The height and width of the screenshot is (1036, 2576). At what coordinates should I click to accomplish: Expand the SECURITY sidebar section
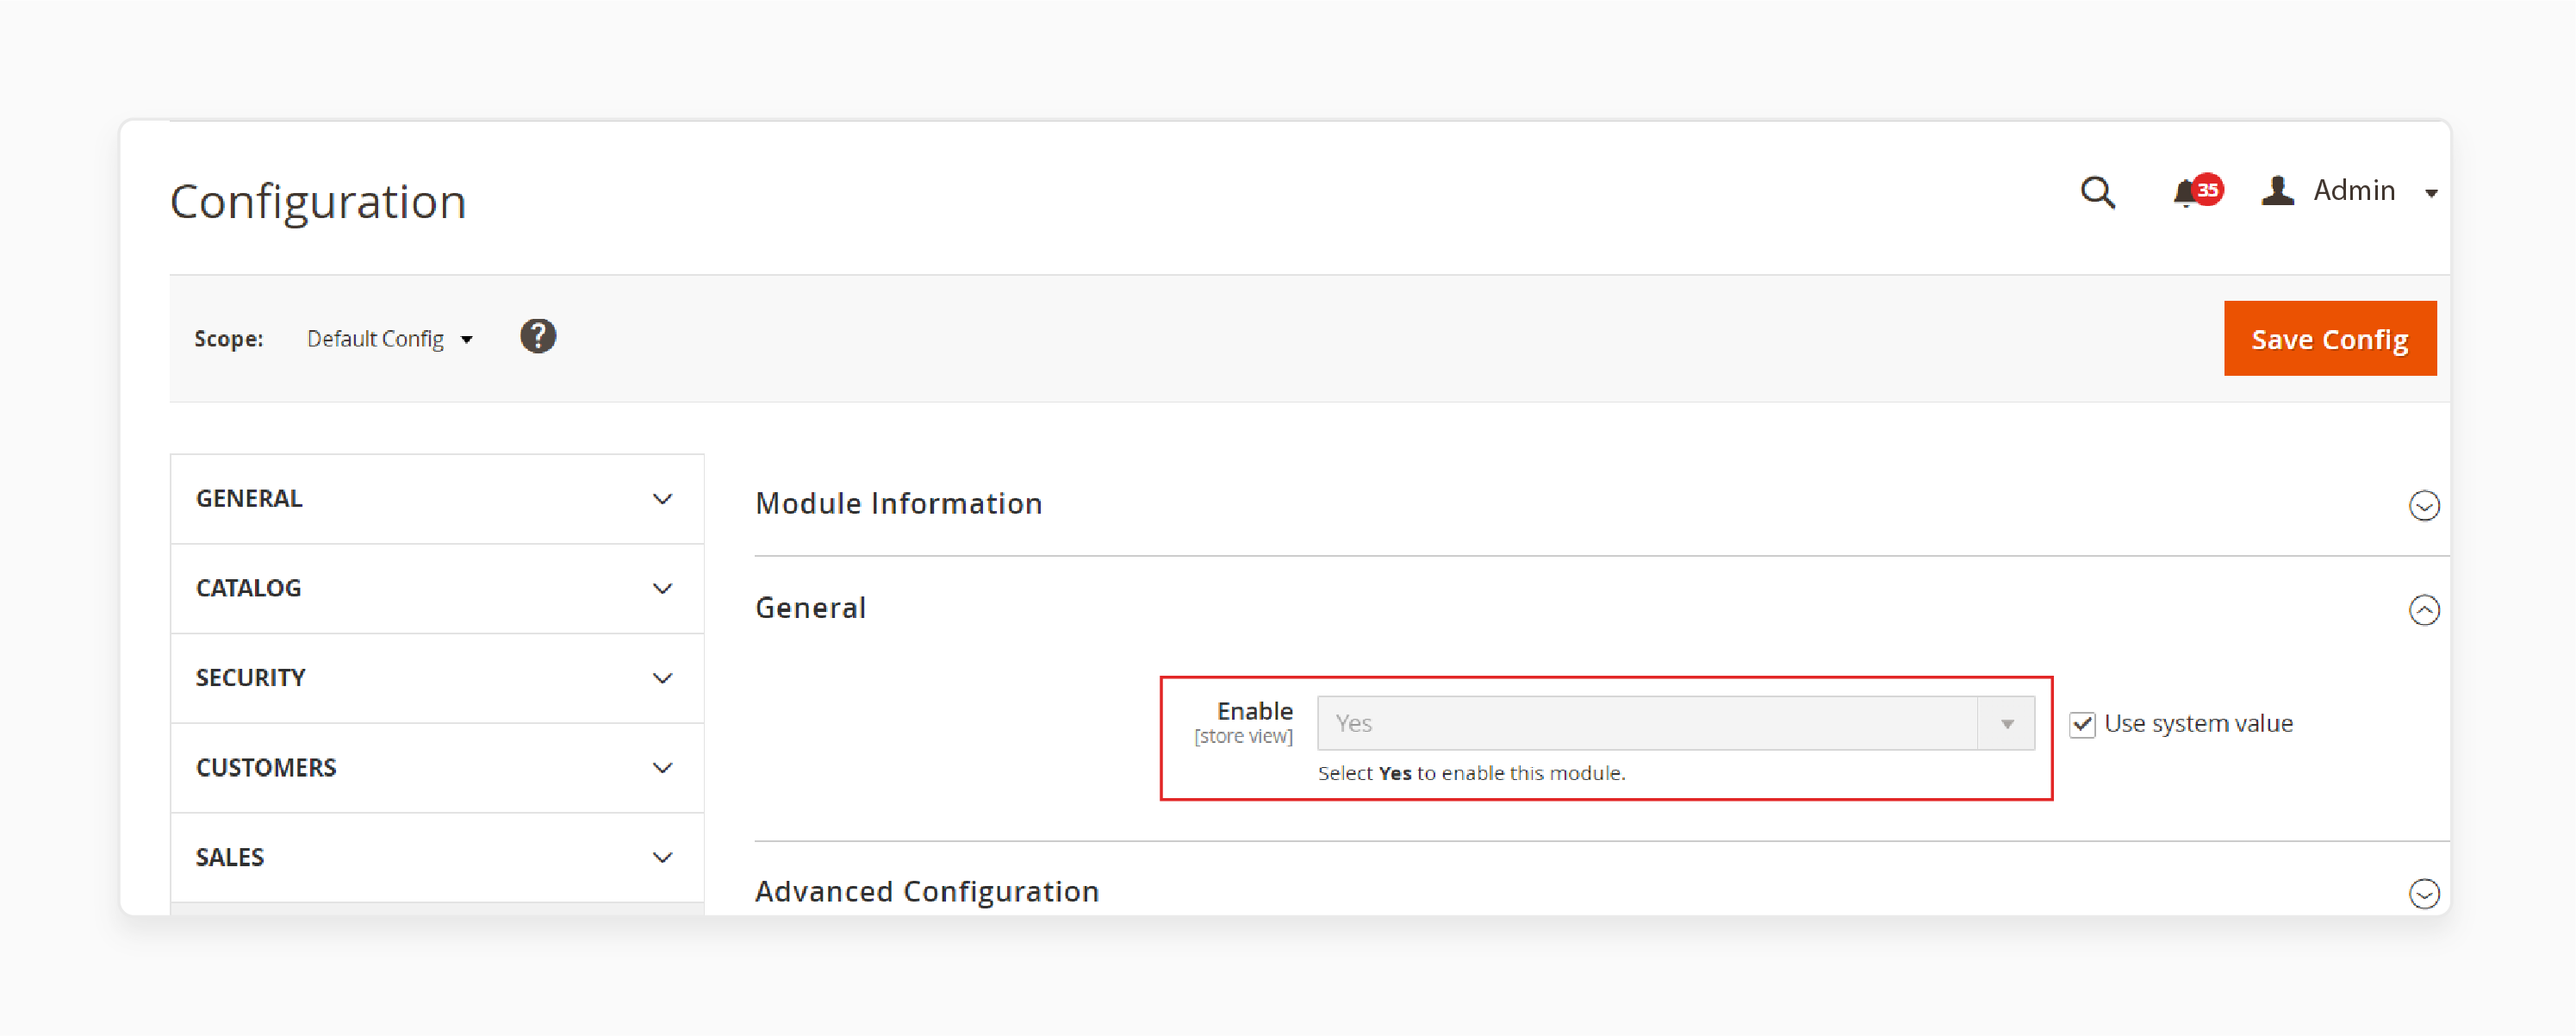437,678
